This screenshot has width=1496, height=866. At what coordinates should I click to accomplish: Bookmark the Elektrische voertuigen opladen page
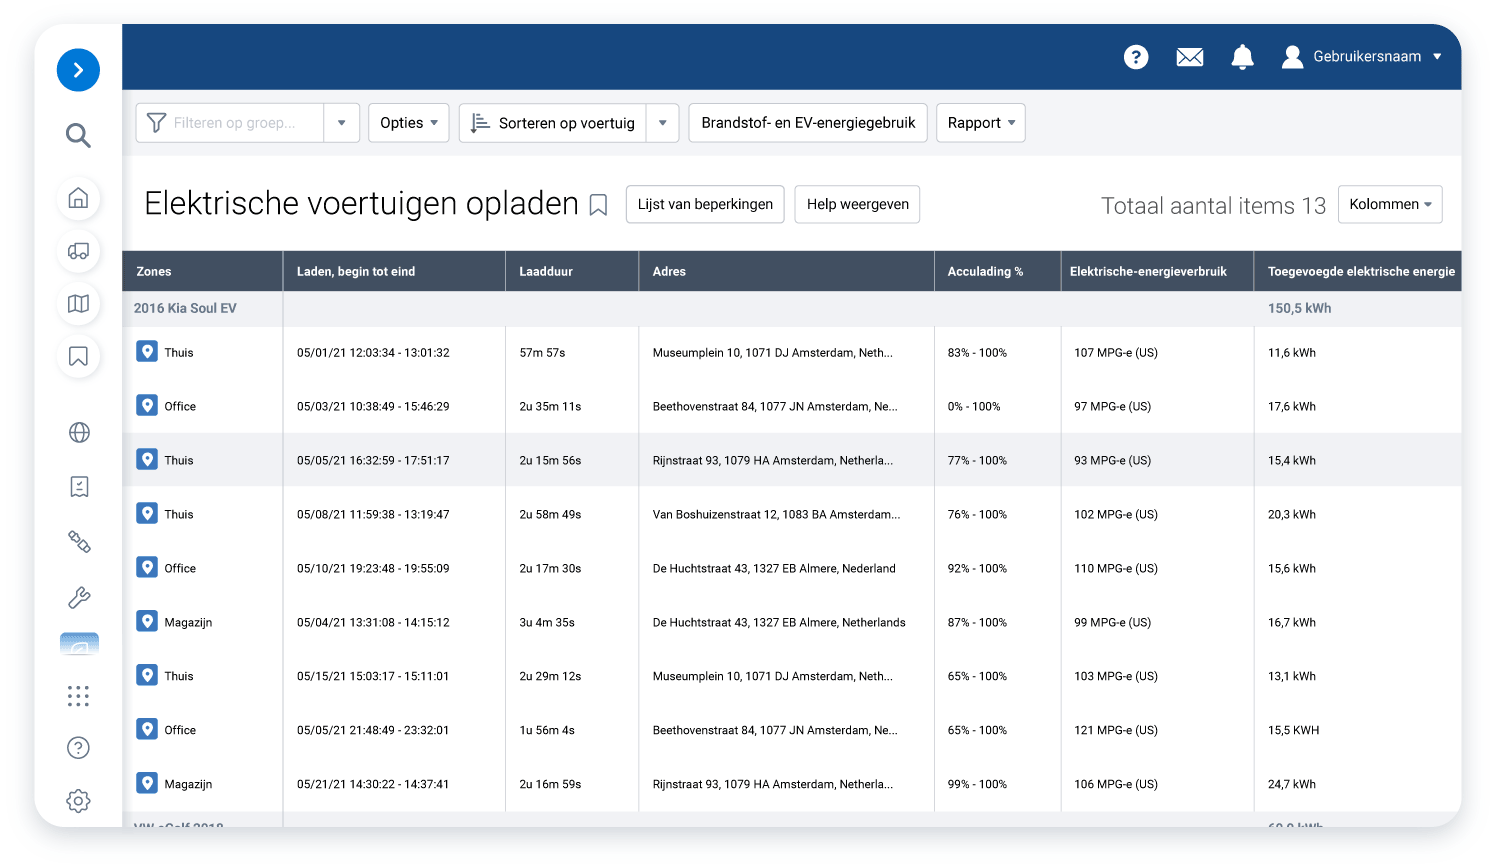598,205
